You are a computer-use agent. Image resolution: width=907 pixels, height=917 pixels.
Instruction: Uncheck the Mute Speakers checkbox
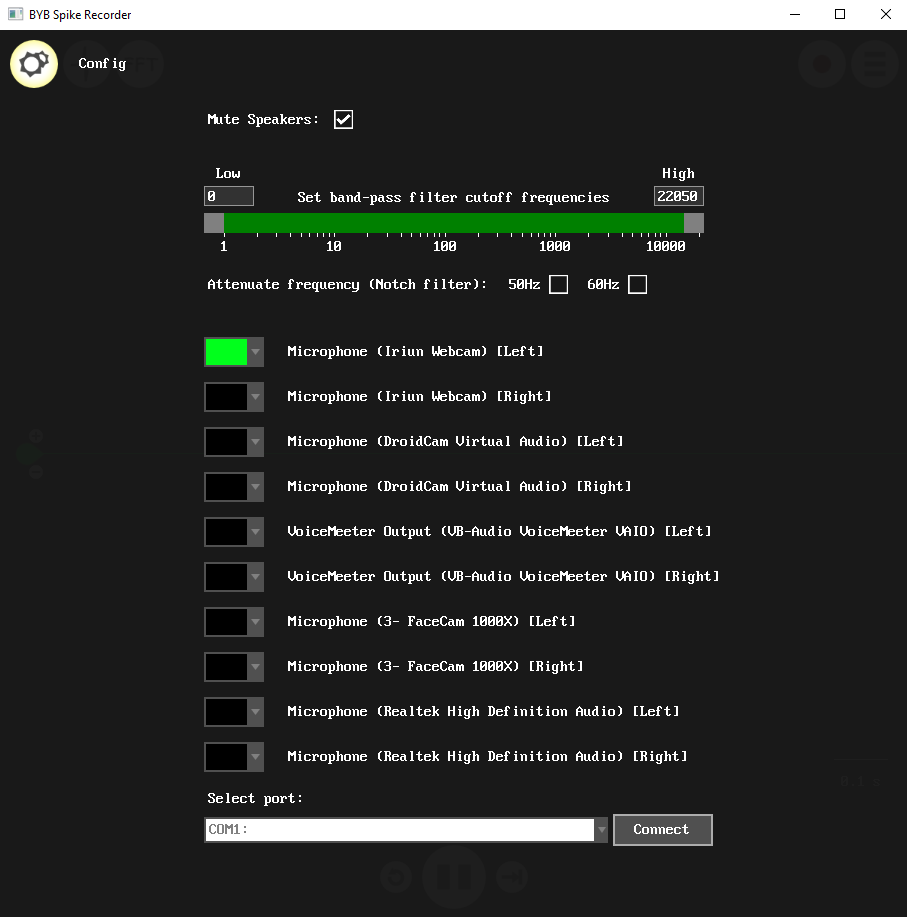point(343,119)
